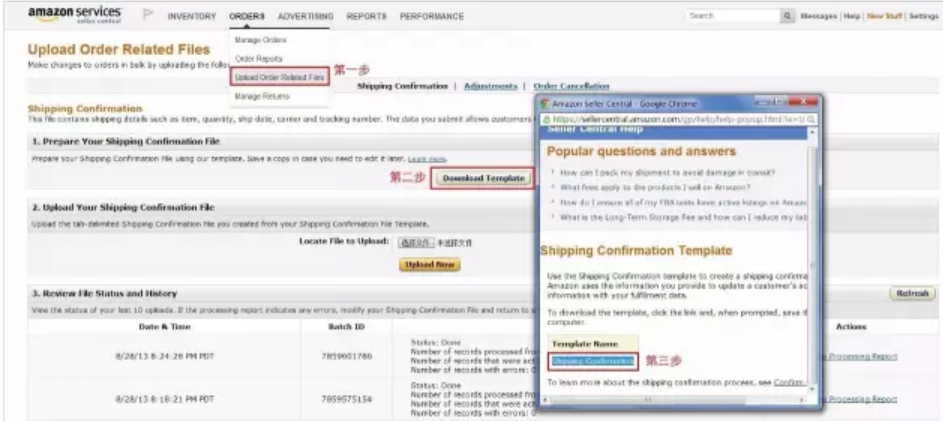Click the Upload Order Related Files page heading
The width and height of the screenshot is (943, 423).
(x=119, y=49)
